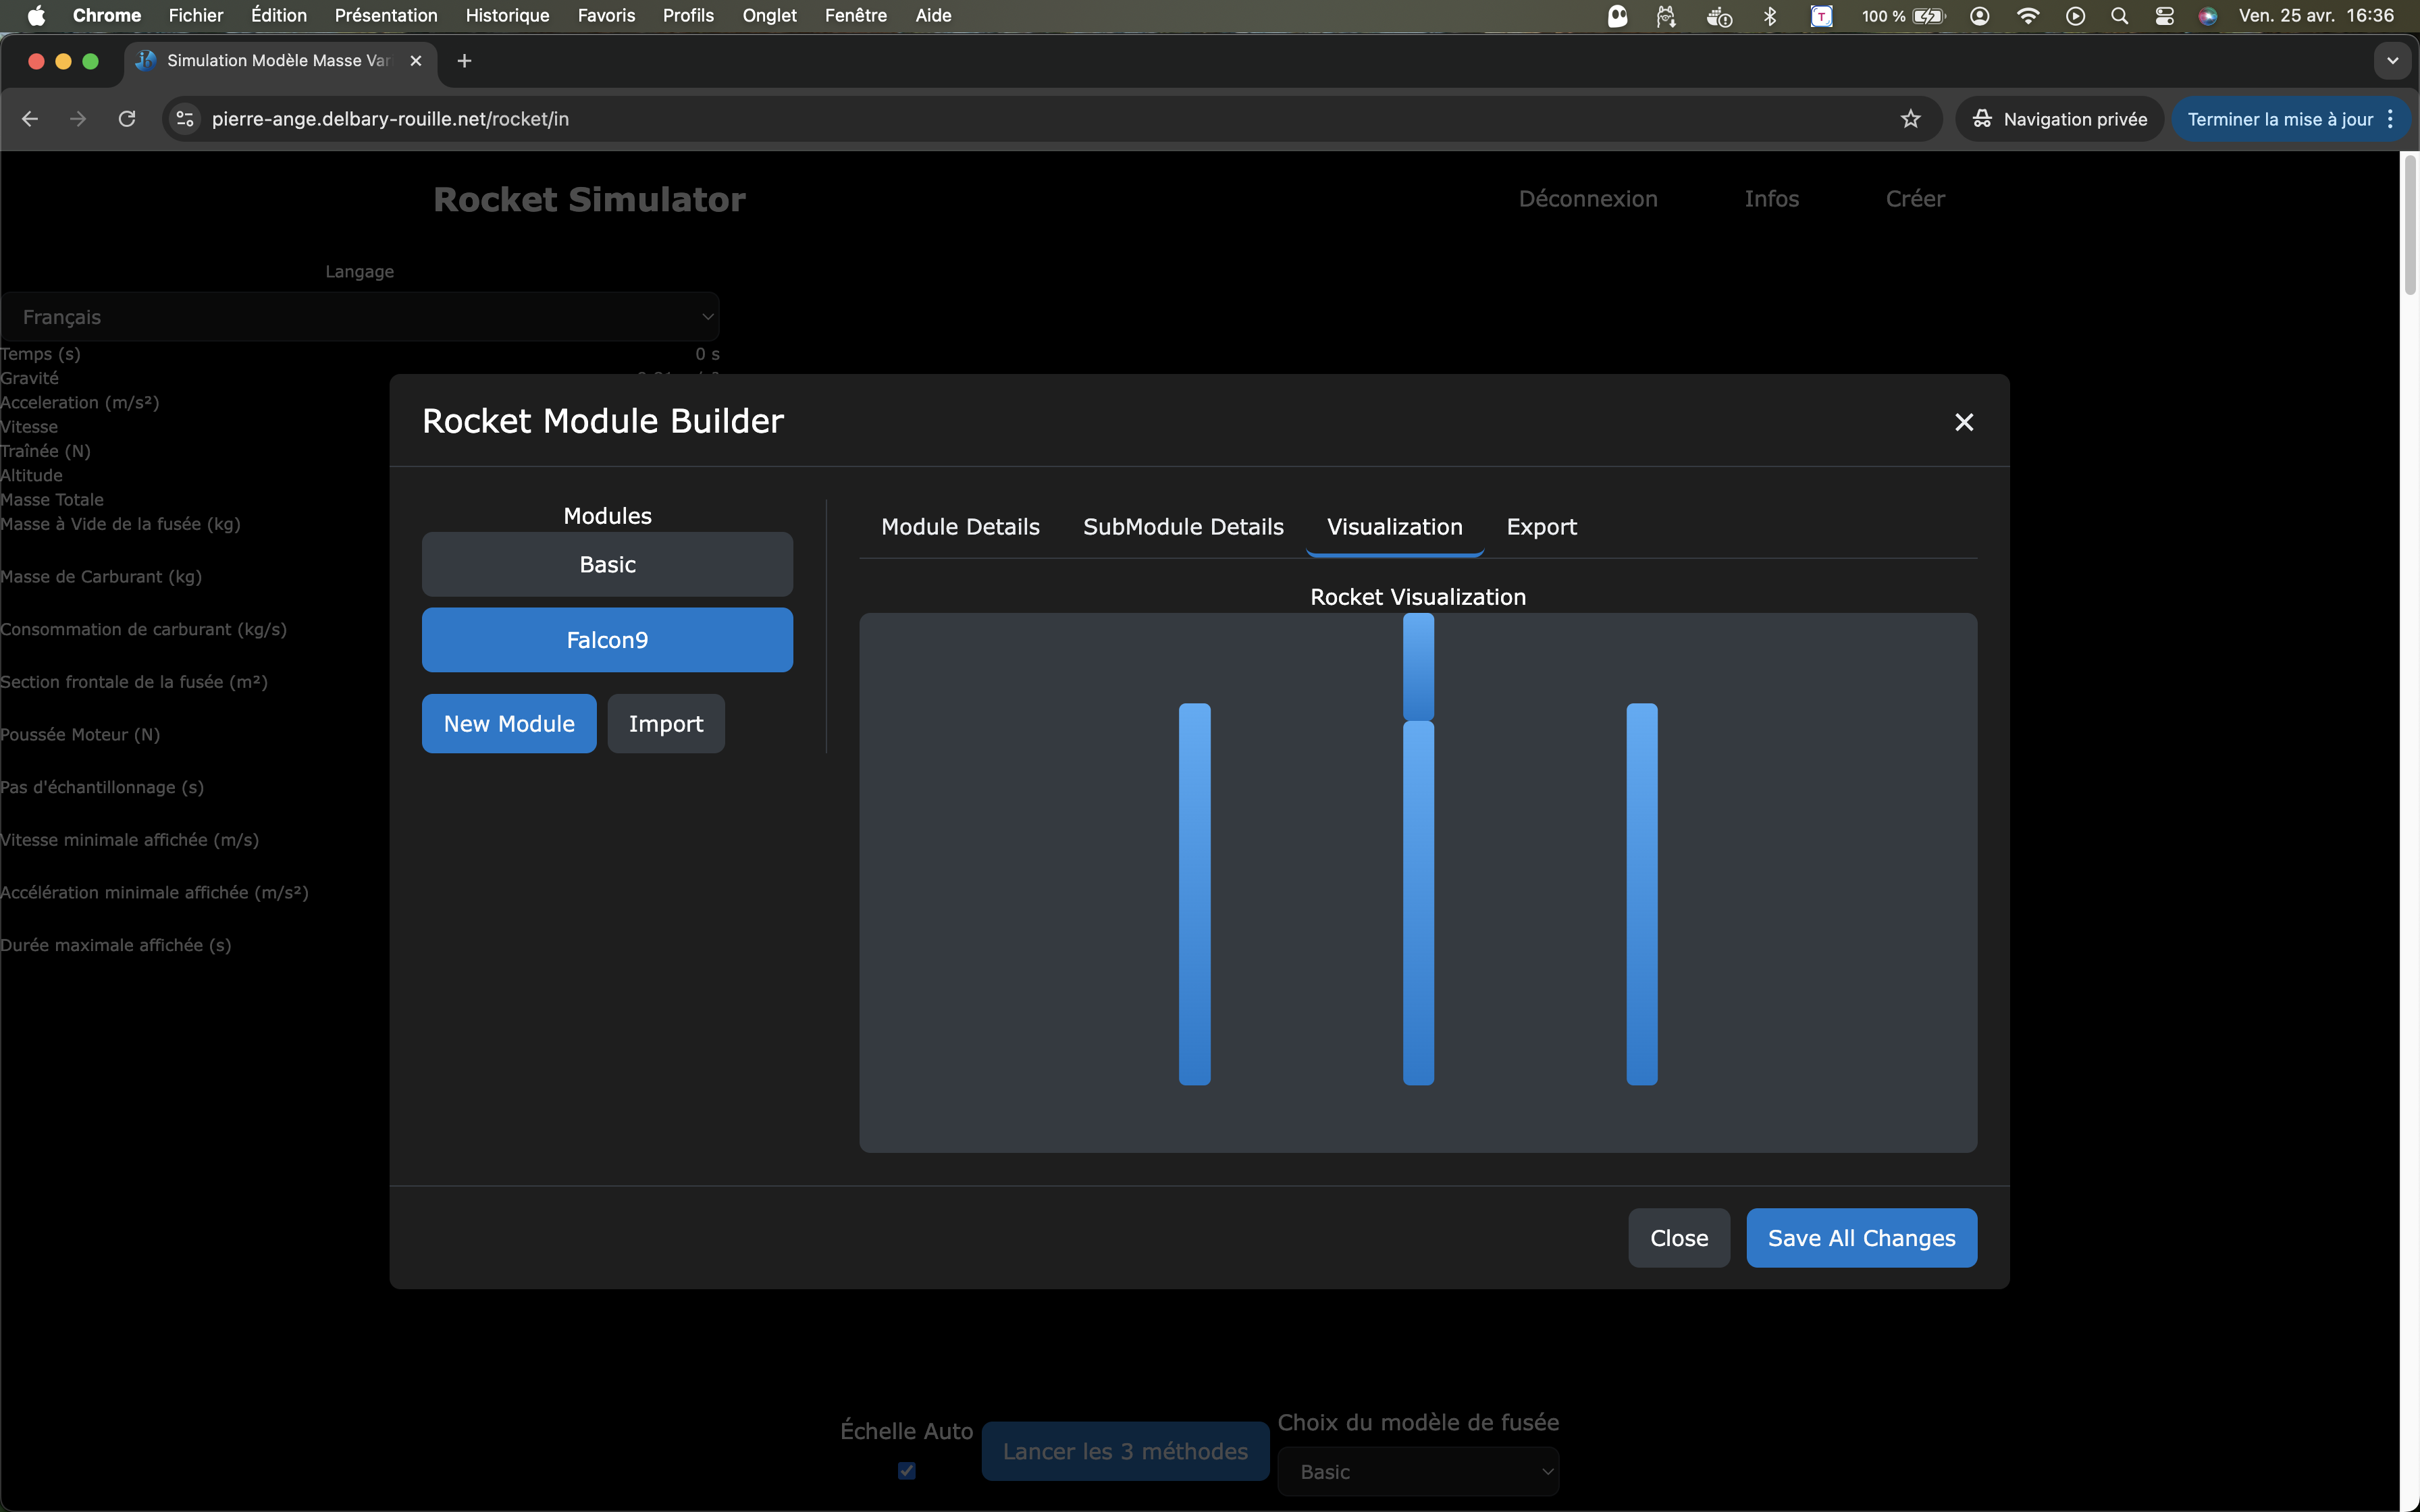Open Control Center icon
Image resolution: width=2420 pixels, height=1512 pixels.
2164,15
